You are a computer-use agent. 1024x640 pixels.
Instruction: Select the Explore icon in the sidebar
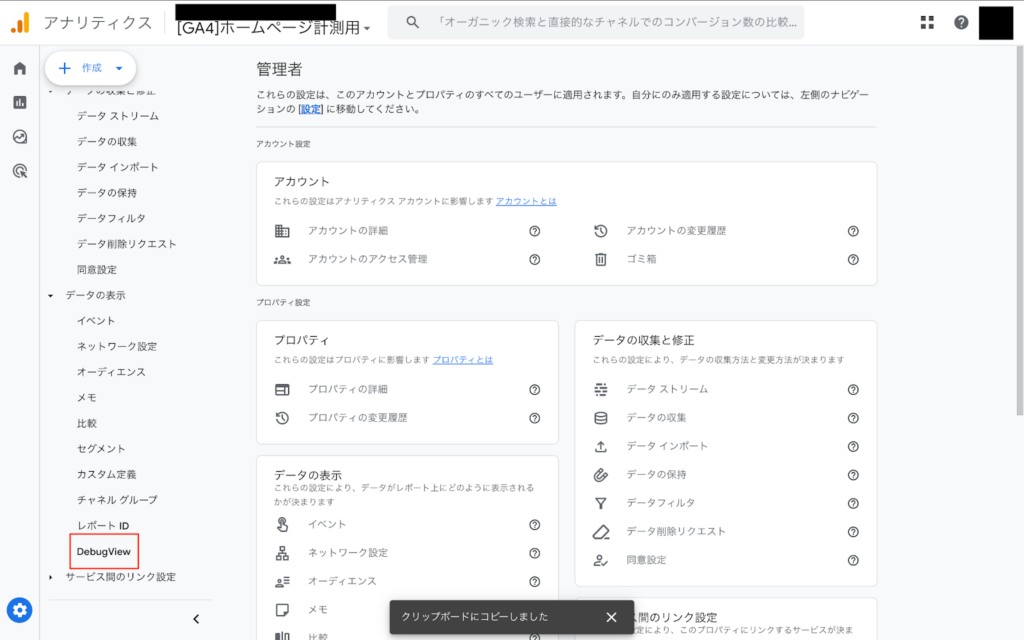pyautogui.click(x=18, y=137)
